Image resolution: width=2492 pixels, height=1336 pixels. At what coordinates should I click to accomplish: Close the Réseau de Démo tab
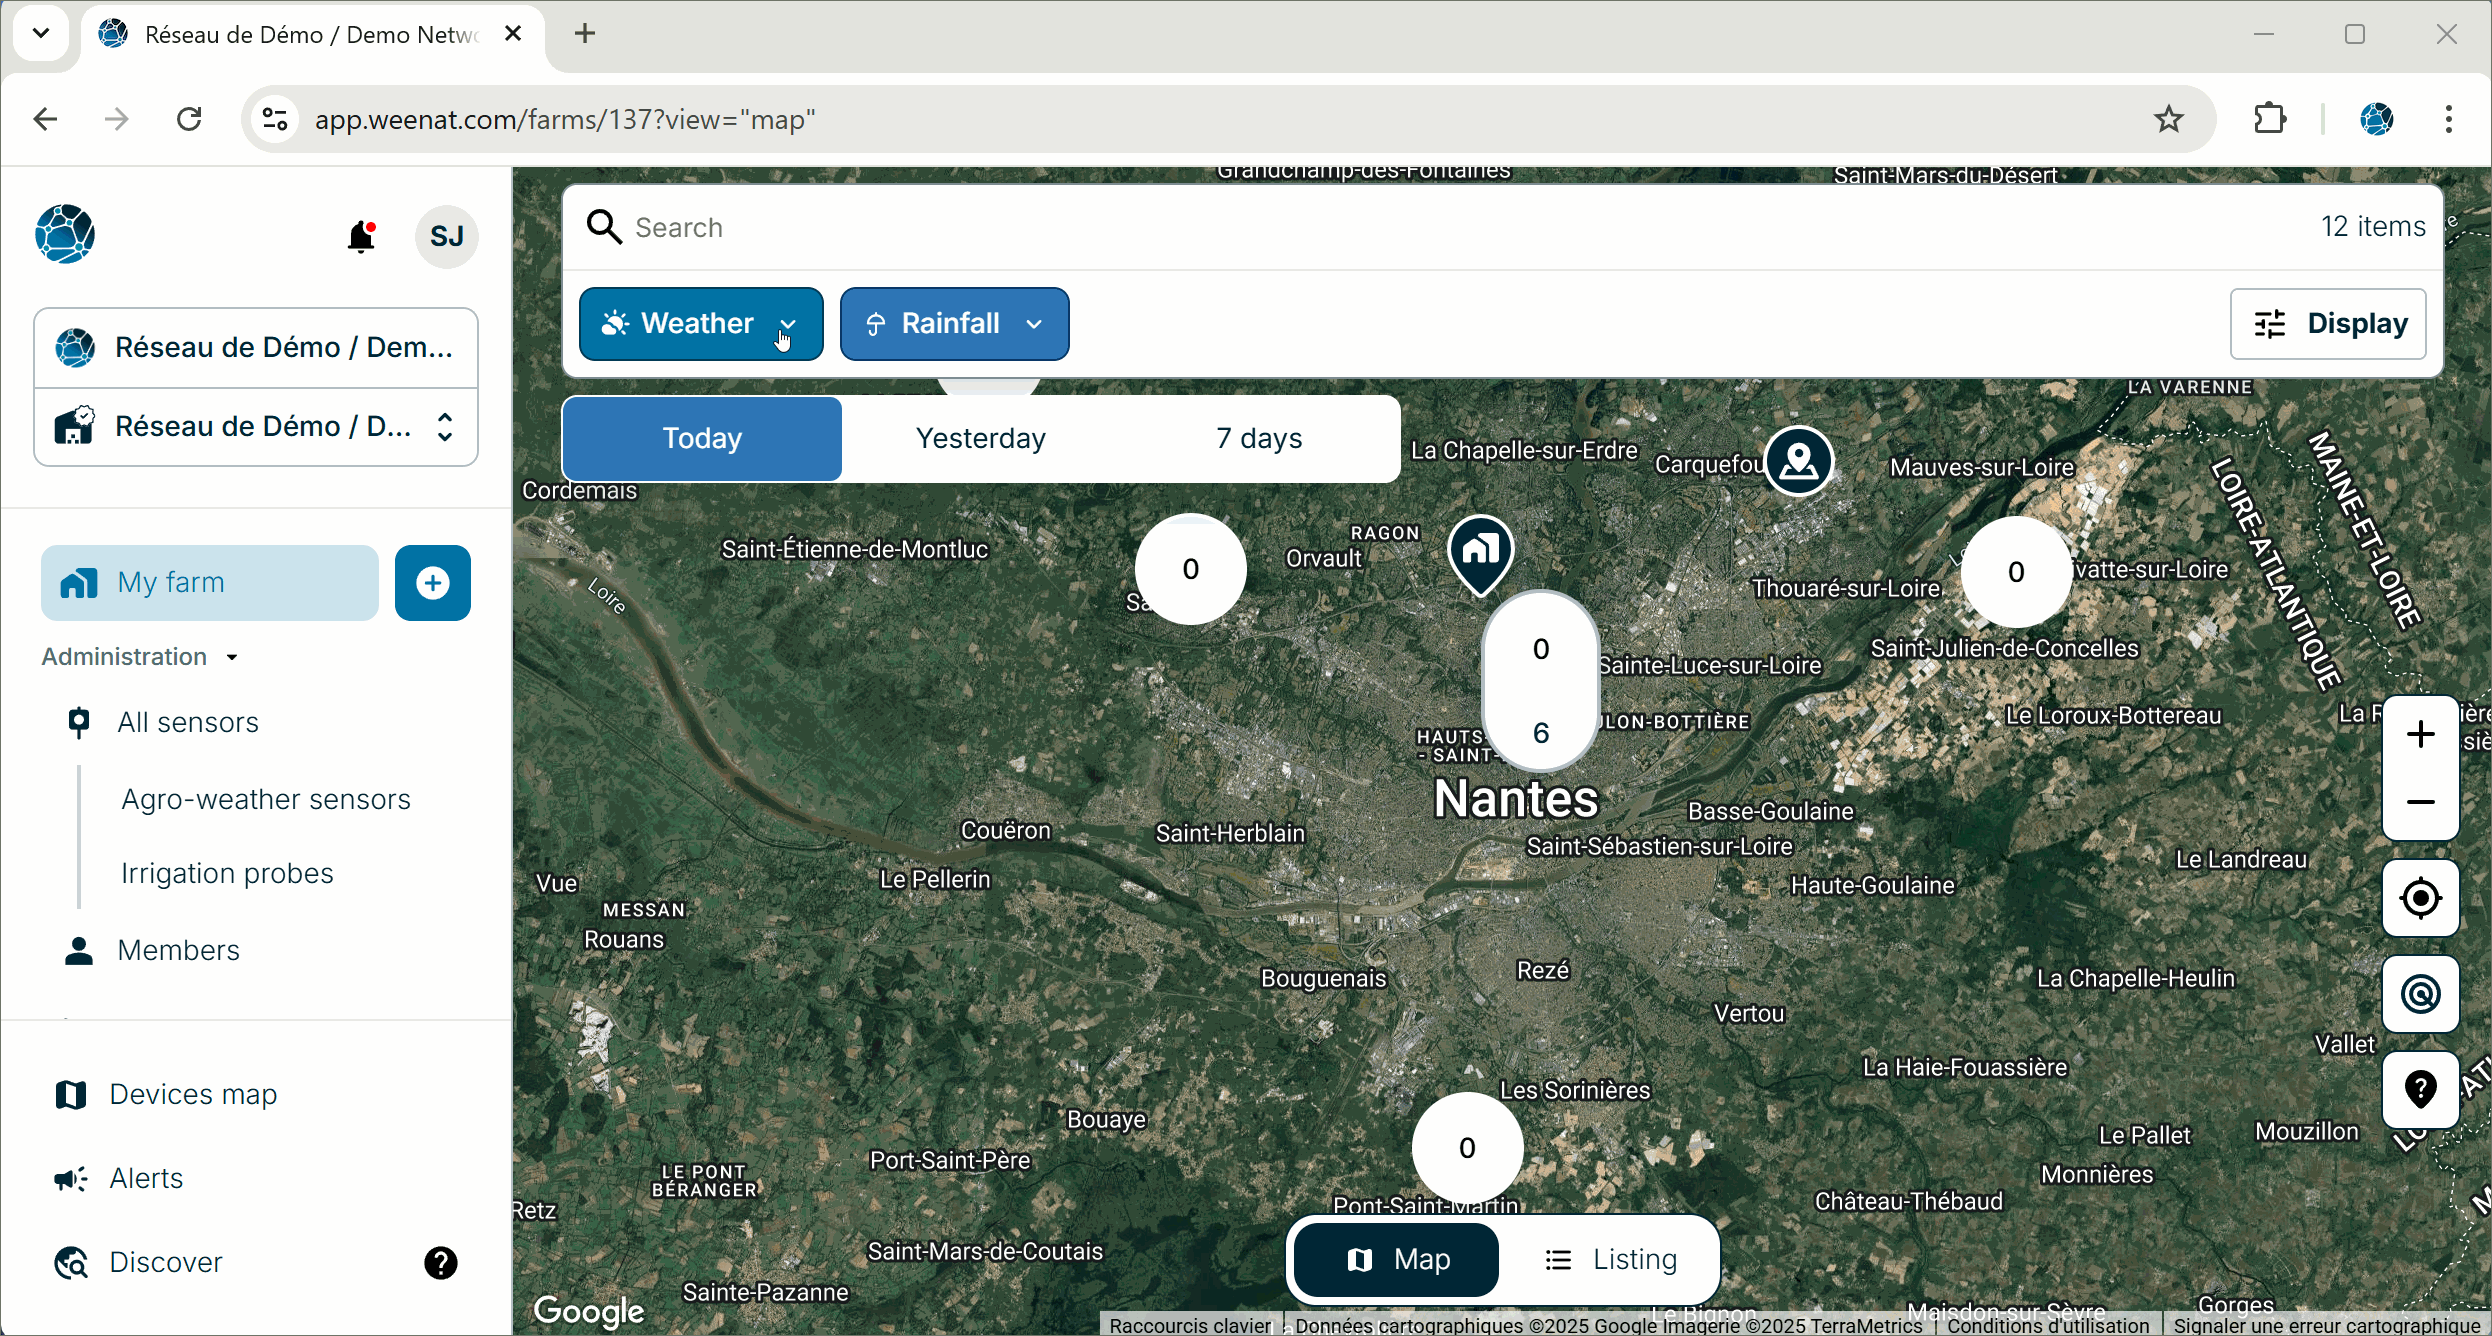tap(513, 34)
